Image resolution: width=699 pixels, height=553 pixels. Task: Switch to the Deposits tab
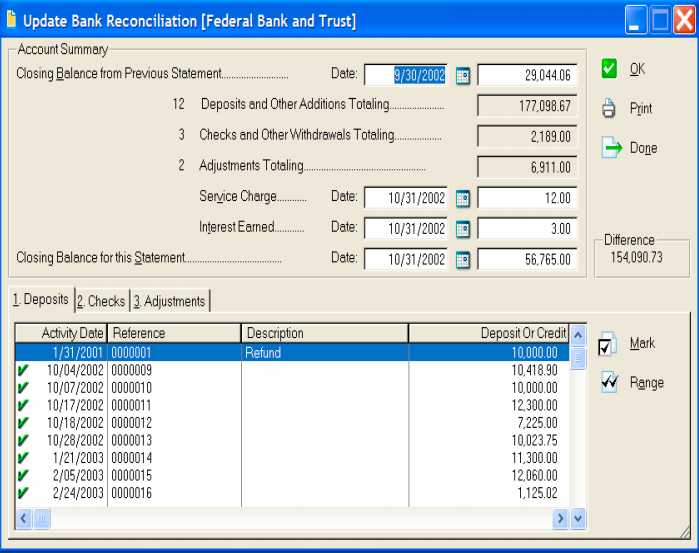point(41,299)
